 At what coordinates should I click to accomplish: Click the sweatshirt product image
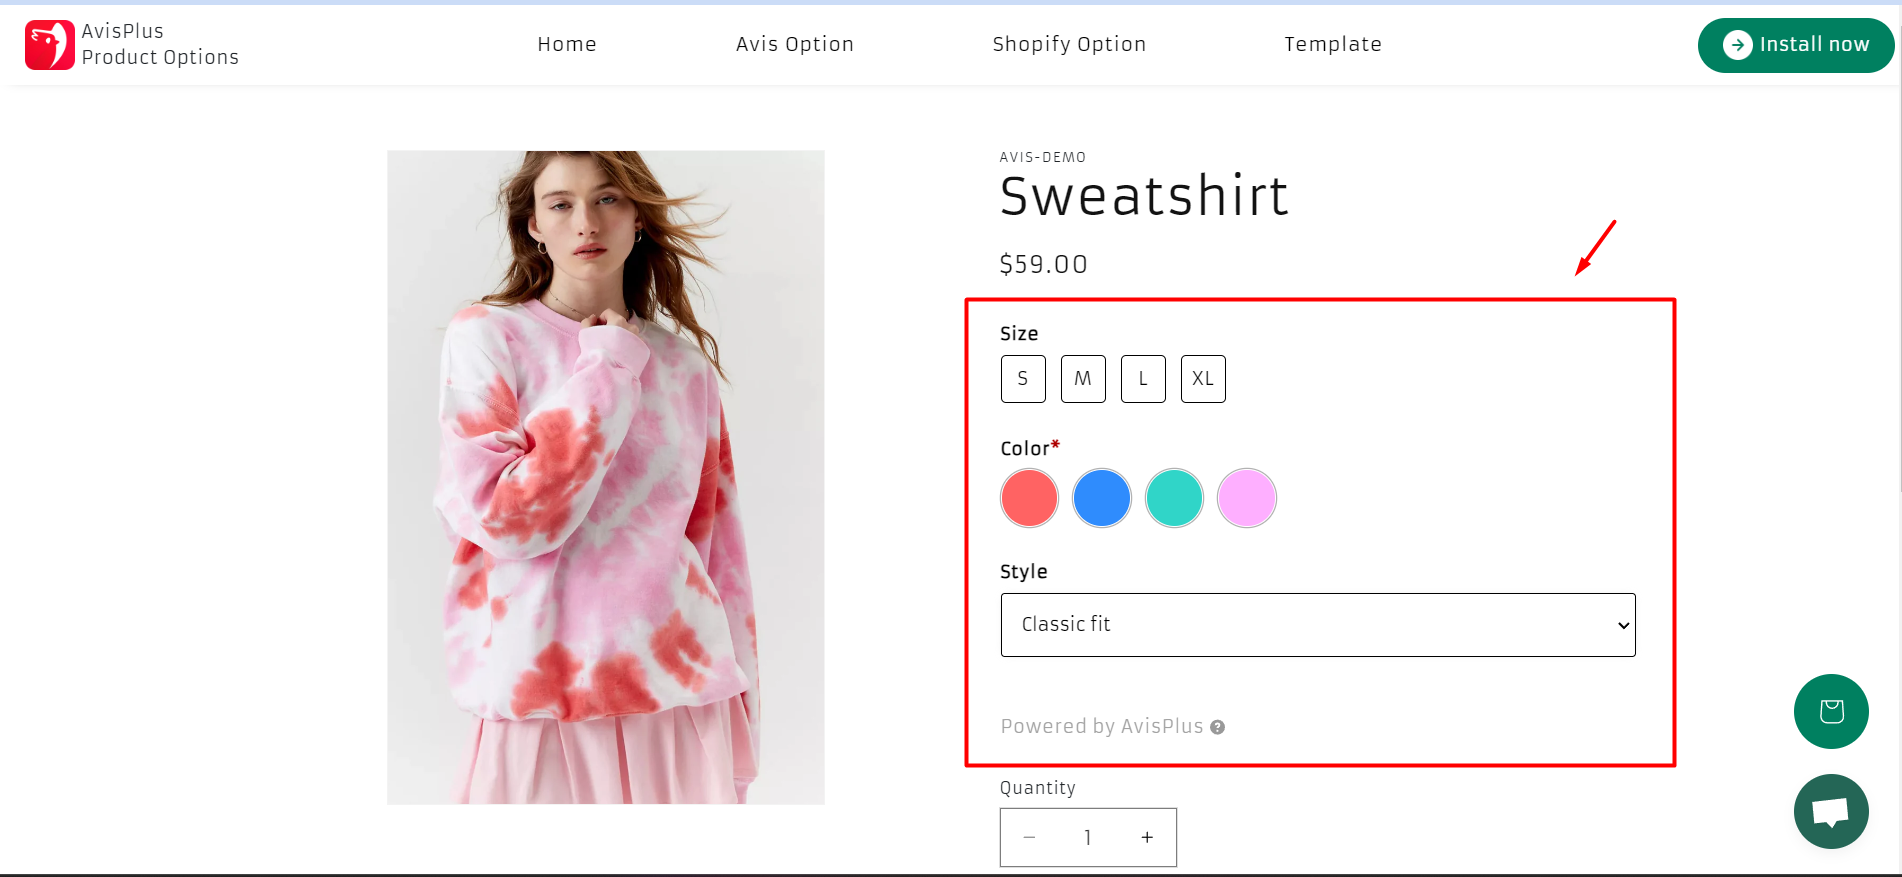(606, 477)
